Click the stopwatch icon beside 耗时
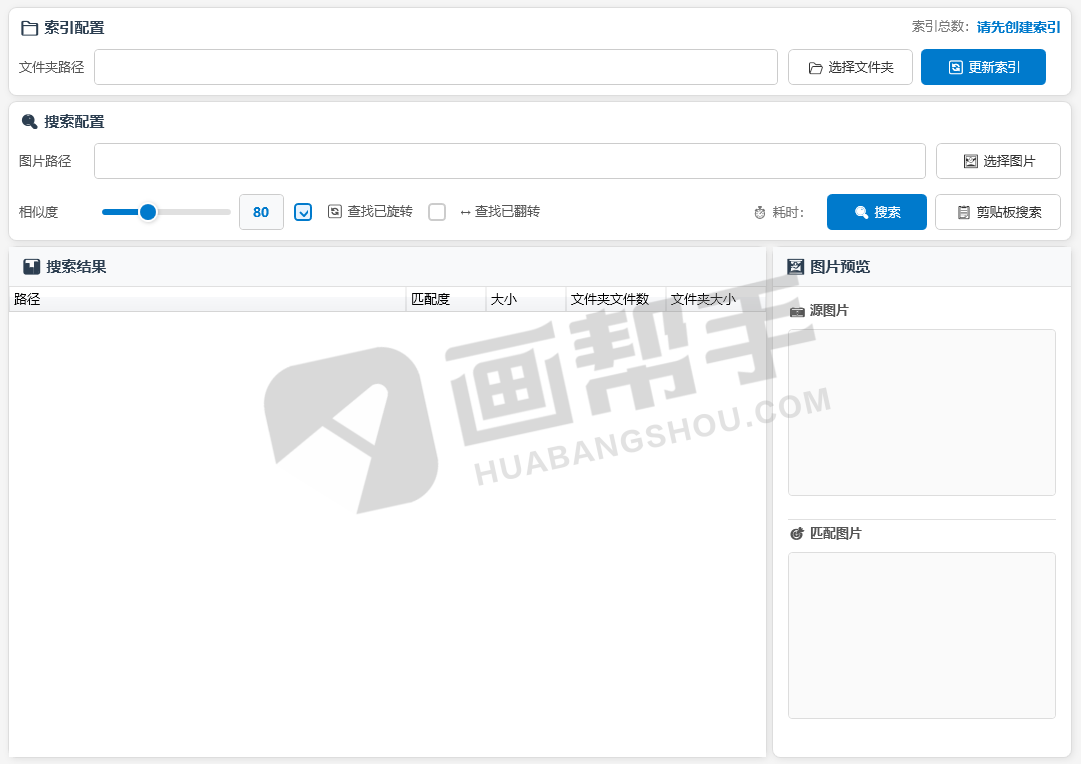This screenshot has height=764, width=1081. click(760, 212)
